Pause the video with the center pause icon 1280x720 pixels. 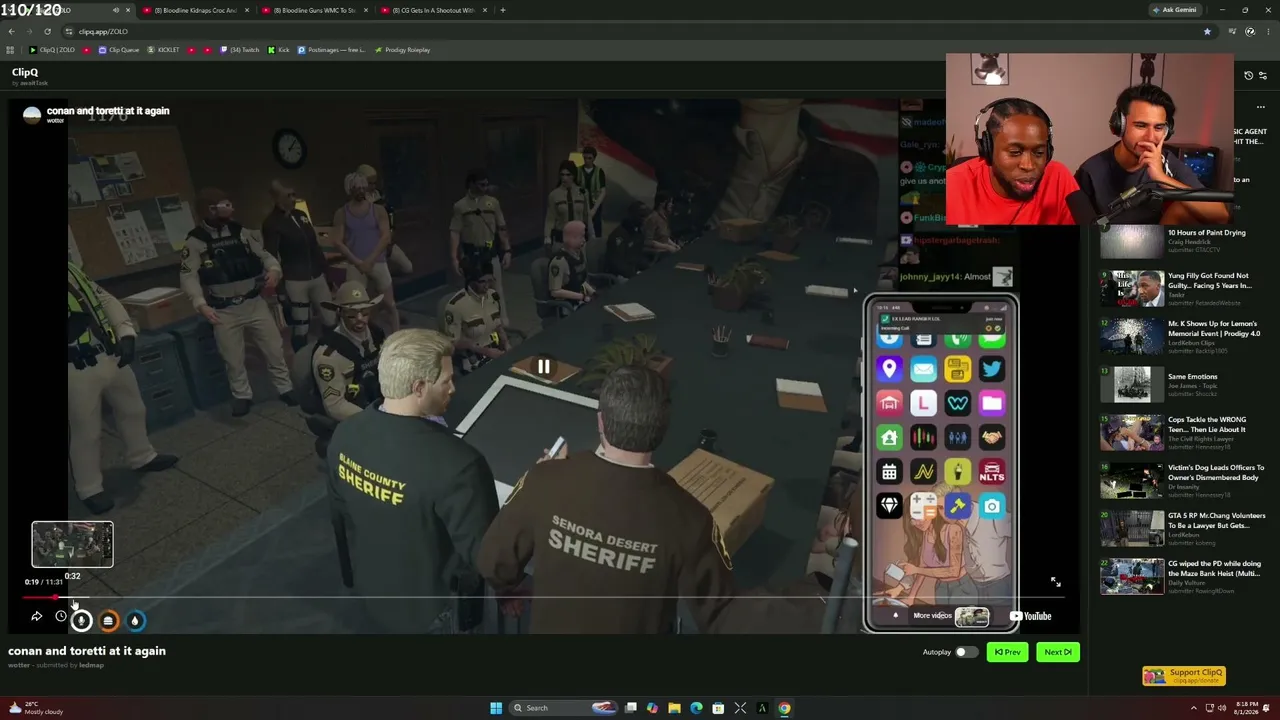click(x=543, y=367)
